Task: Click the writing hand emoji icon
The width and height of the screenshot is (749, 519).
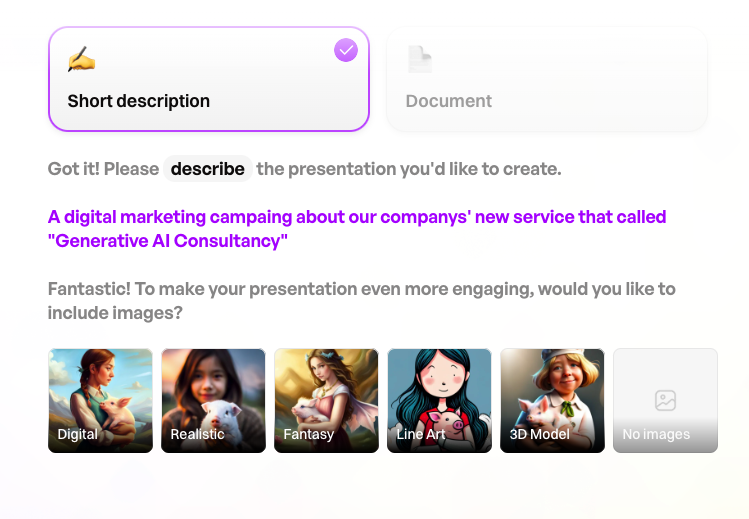Action: pos(82,59)
